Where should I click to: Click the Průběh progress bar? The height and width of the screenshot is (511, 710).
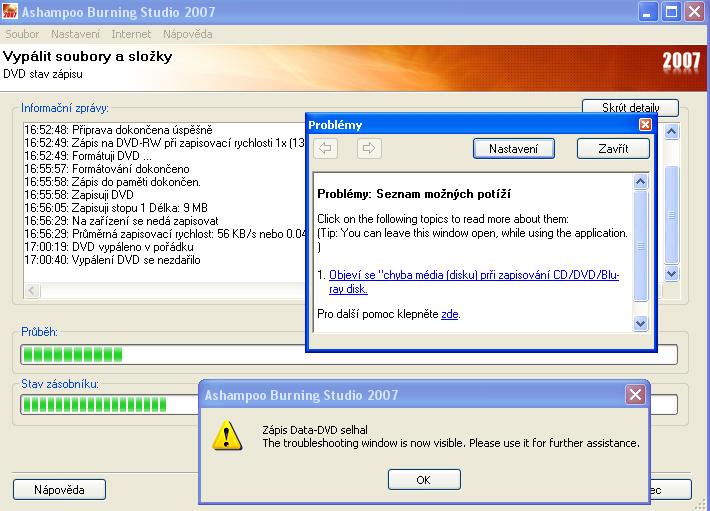pyautogui.click(x=349, y=354)
